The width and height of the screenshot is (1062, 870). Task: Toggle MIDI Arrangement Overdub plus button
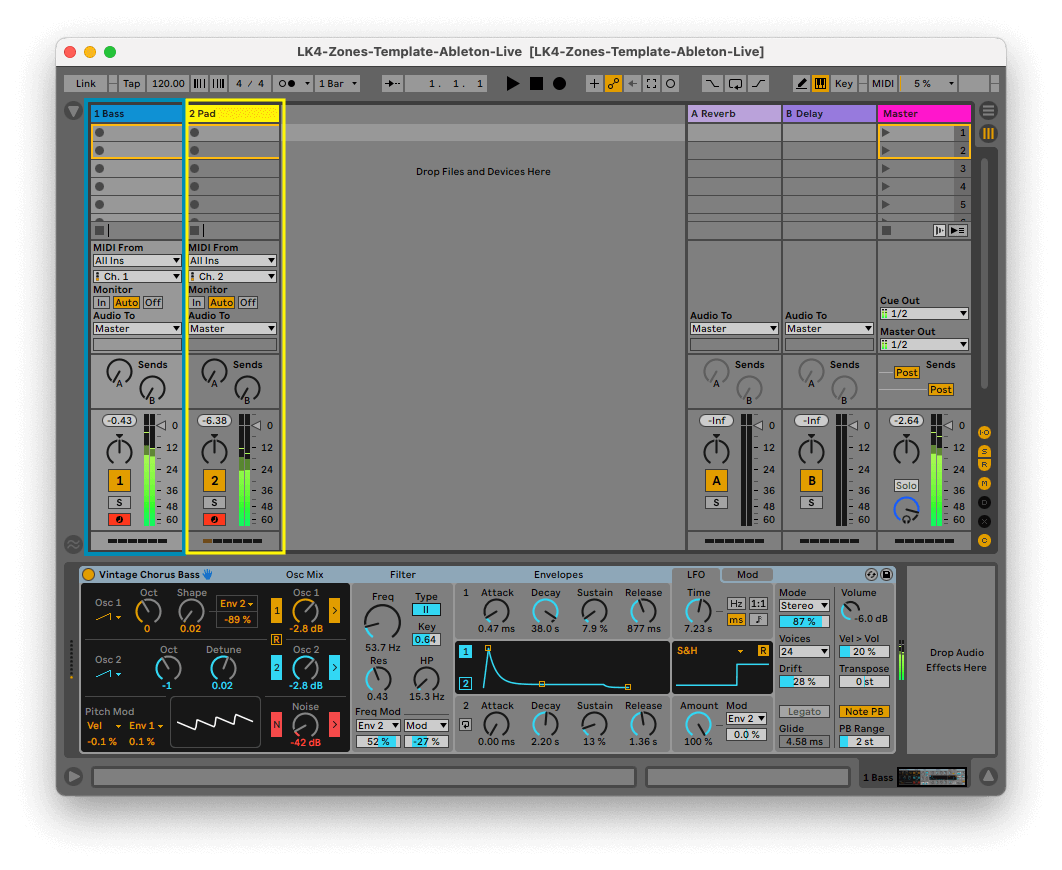(594, 83)
